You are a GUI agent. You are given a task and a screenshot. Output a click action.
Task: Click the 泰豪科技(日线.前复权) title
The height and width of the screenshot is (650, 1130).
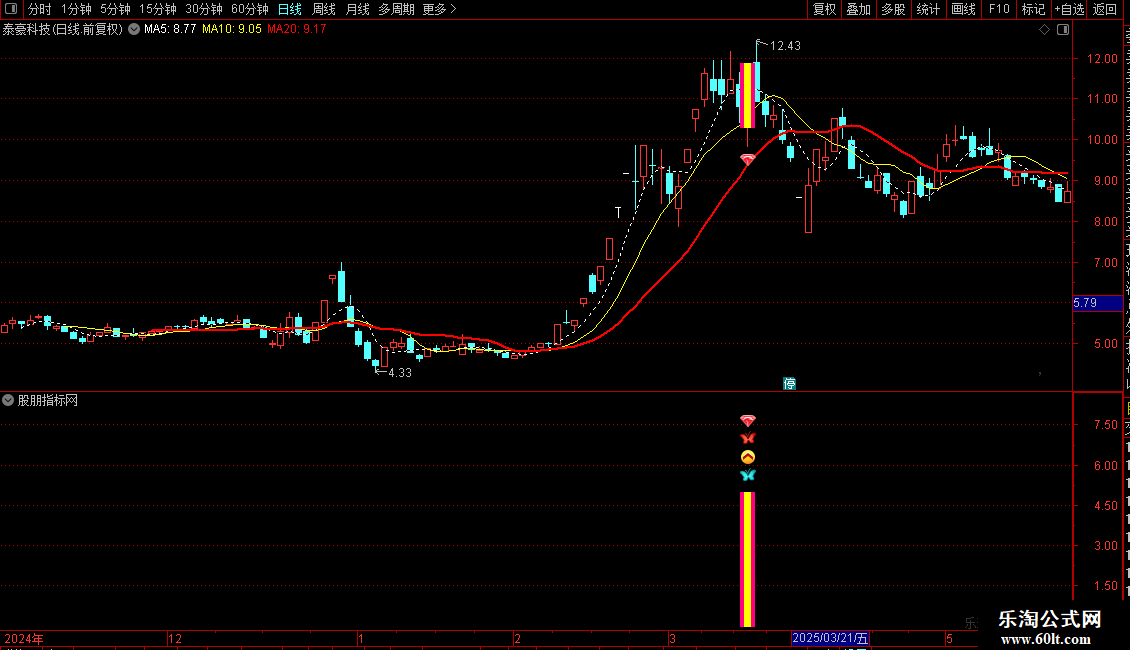[x=63, y=30]
